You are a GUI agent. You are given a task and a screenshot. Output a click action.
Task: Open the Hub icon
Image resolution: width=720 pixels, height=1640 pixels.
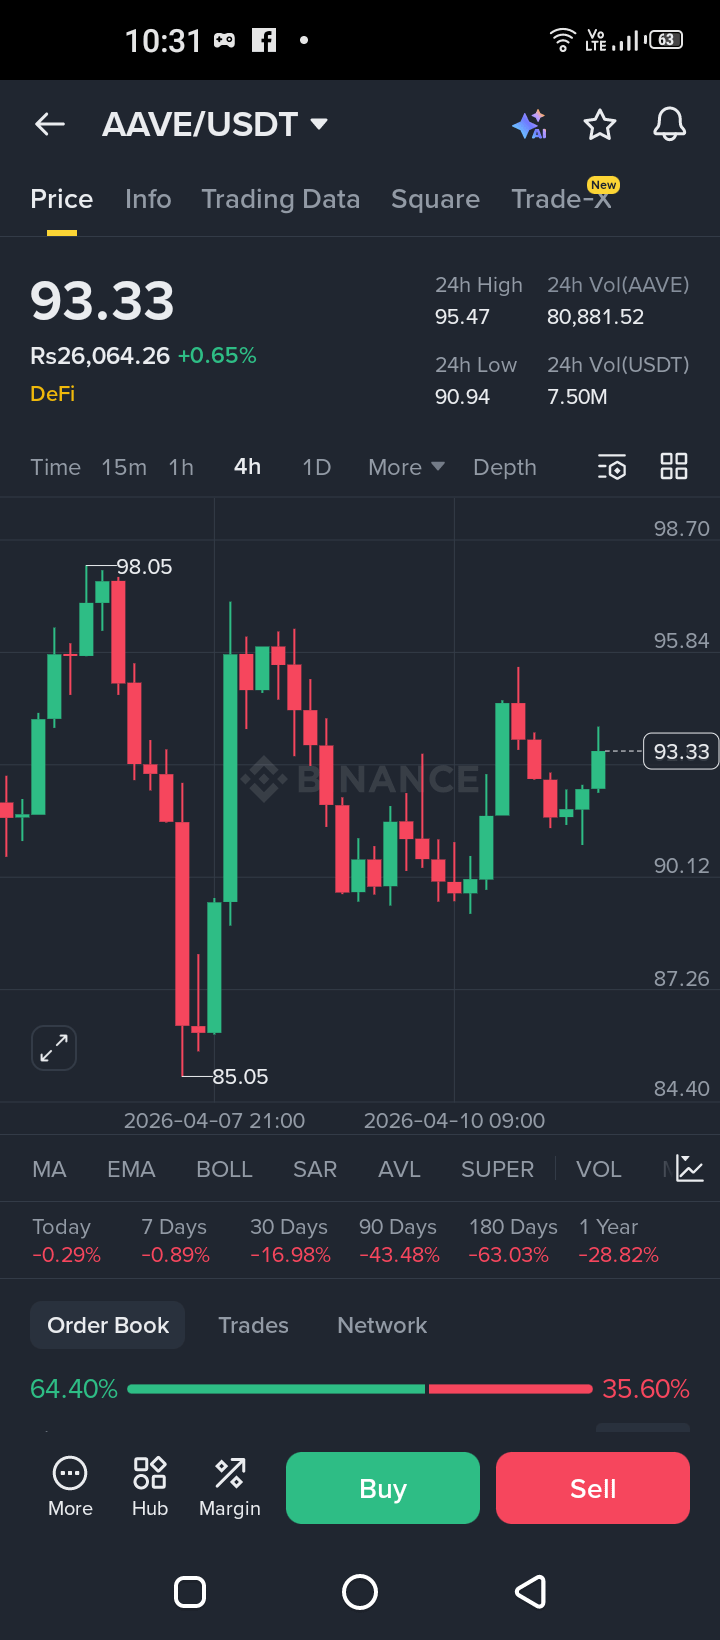[x=150, y=1487]
